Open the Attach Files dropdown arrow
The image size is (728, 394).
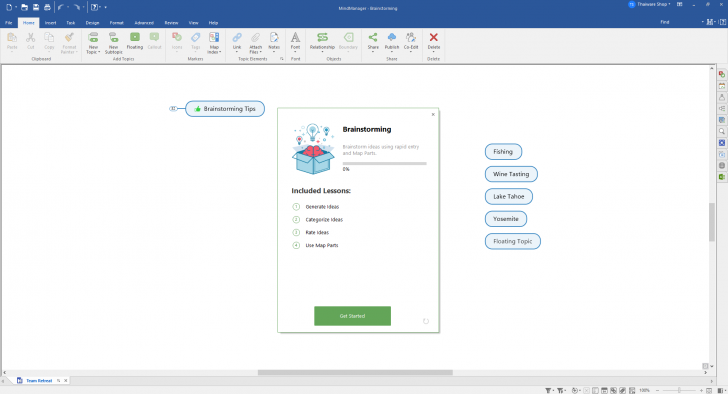coord(260,52)
